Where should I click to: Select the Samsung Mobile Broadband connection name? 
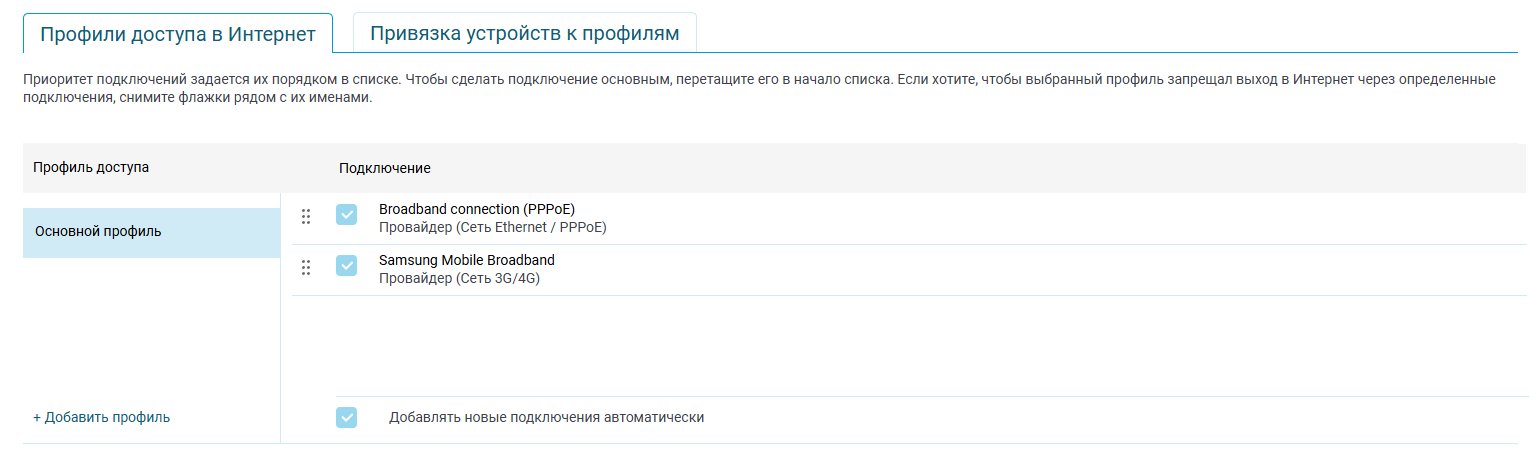pos(466,260)
